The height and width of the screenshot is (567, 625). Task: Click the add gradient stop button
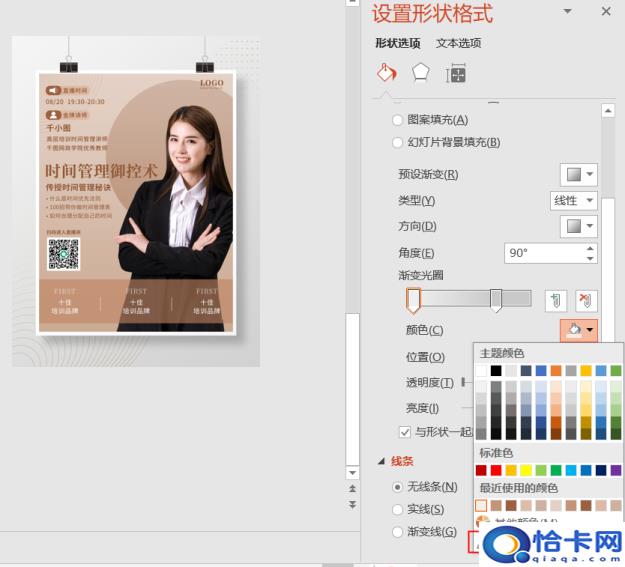[x=556, y=300]
